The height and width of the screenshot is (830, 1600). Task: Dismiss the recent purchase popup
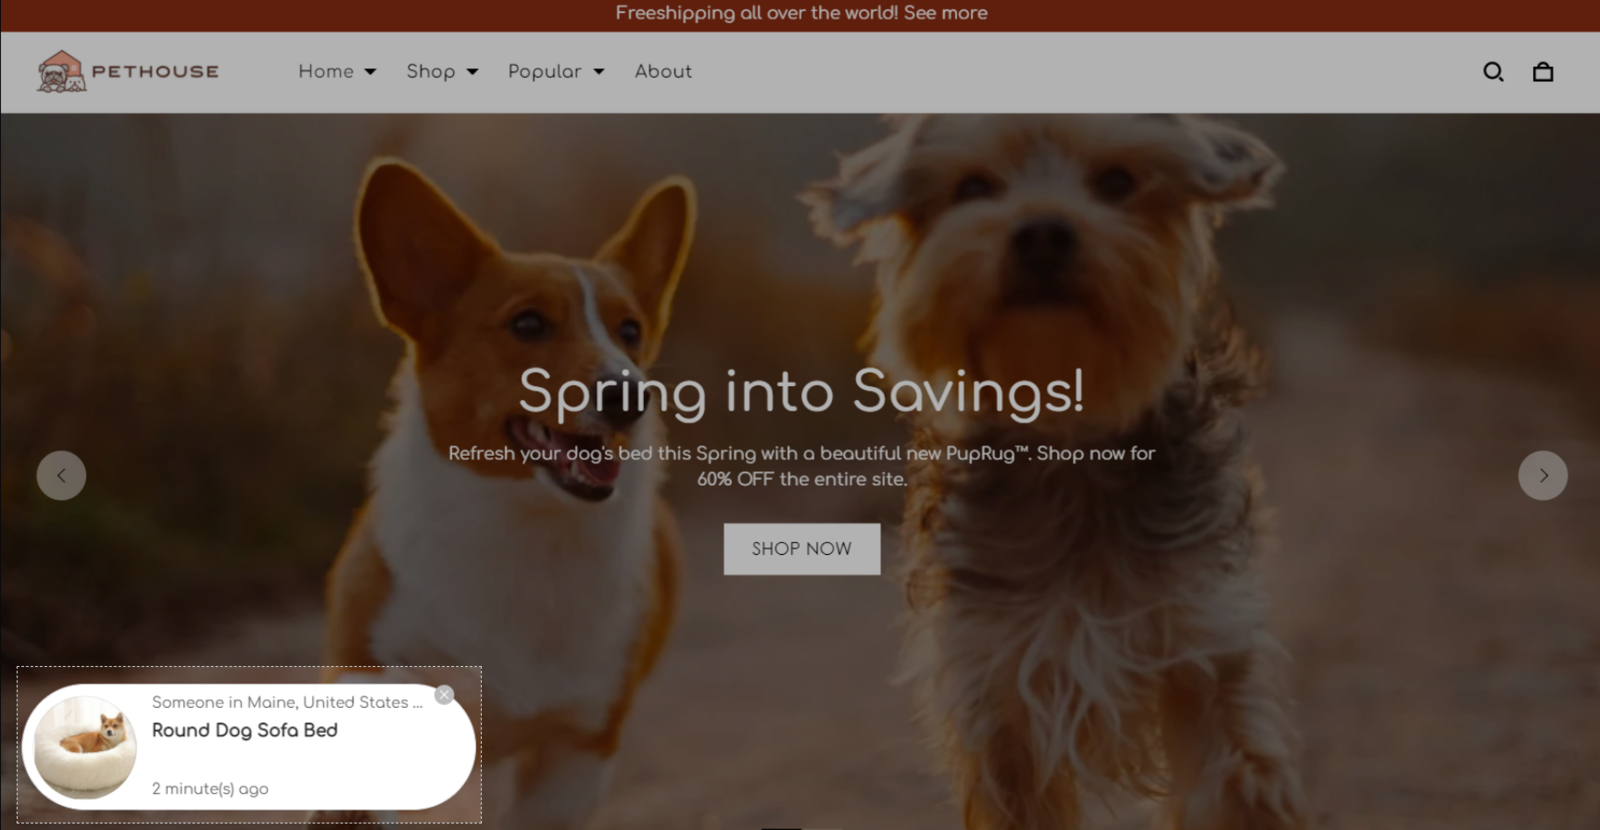pos(445,695)
